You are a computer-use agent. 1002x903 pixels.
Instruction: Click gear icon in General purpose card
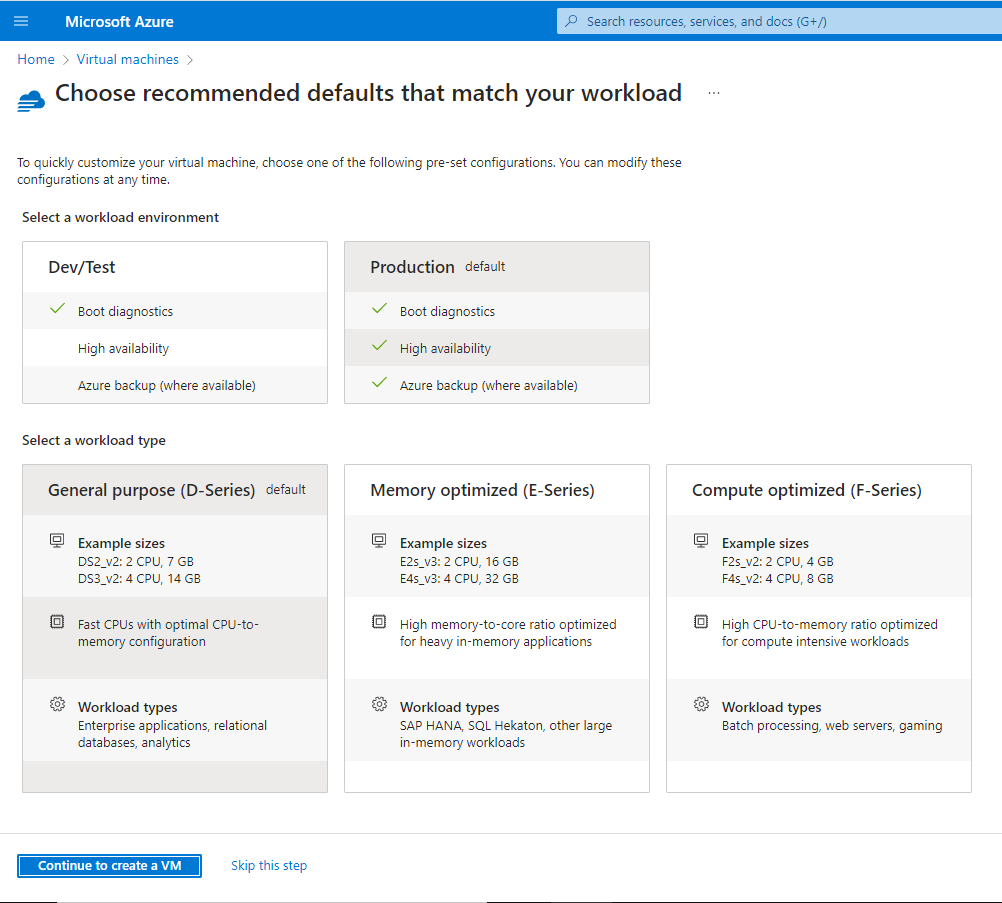pos(57,705)
